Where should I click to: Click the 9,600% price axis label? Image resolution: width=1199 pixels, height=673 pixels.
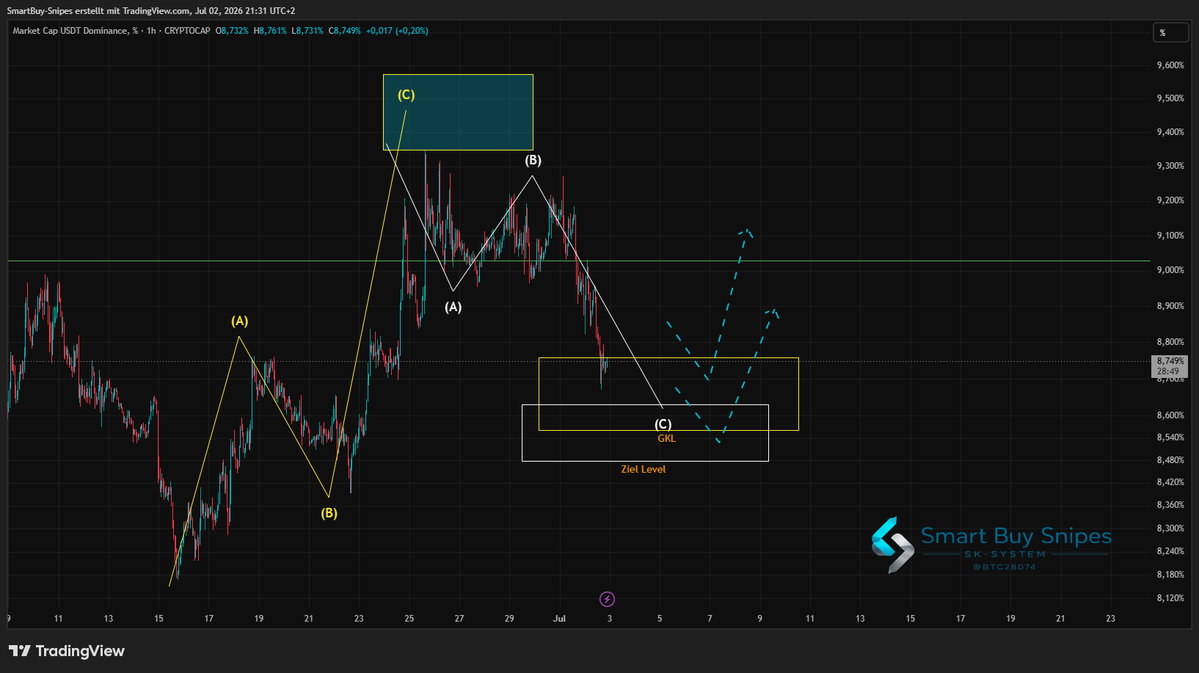pyautogui.click(x=1170, y=66)
